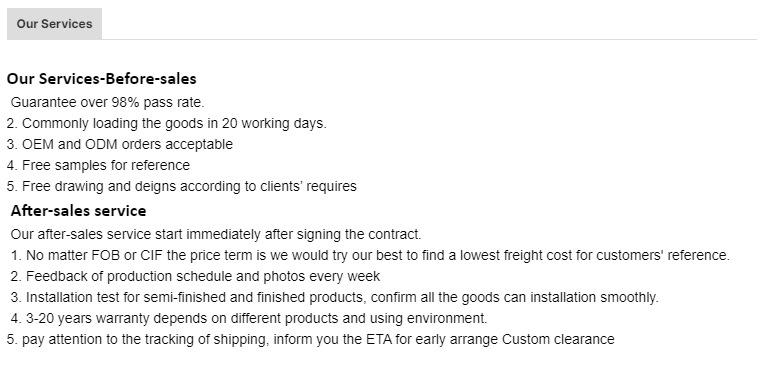Viewport: 765px width, 377px height.
Task: Click the after-sales service start sentence
Action: pos(216,234)
